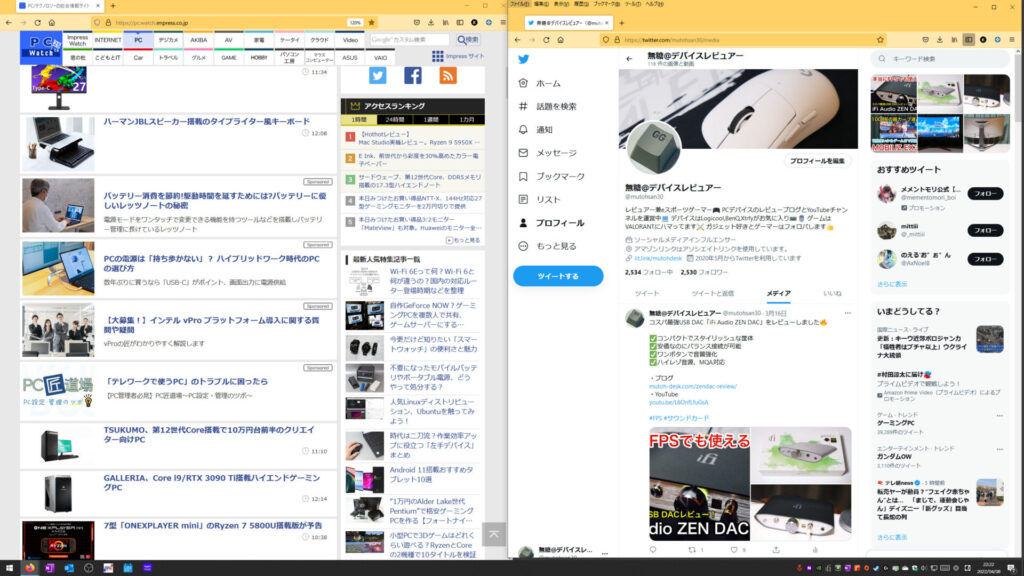The image size is (1024, 576).
Task: Follow the first suggested account
Action: click(x=985, y=194)
